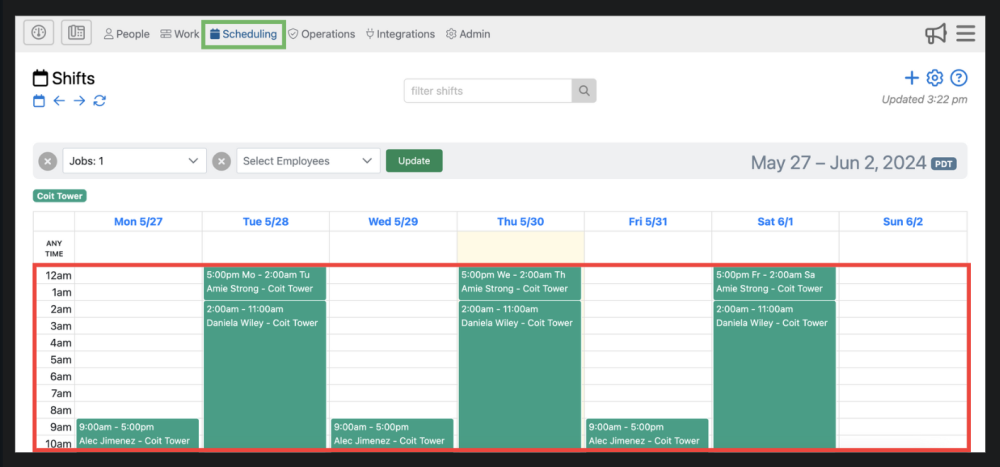Open the hamburger main menu

coord(965,34)
